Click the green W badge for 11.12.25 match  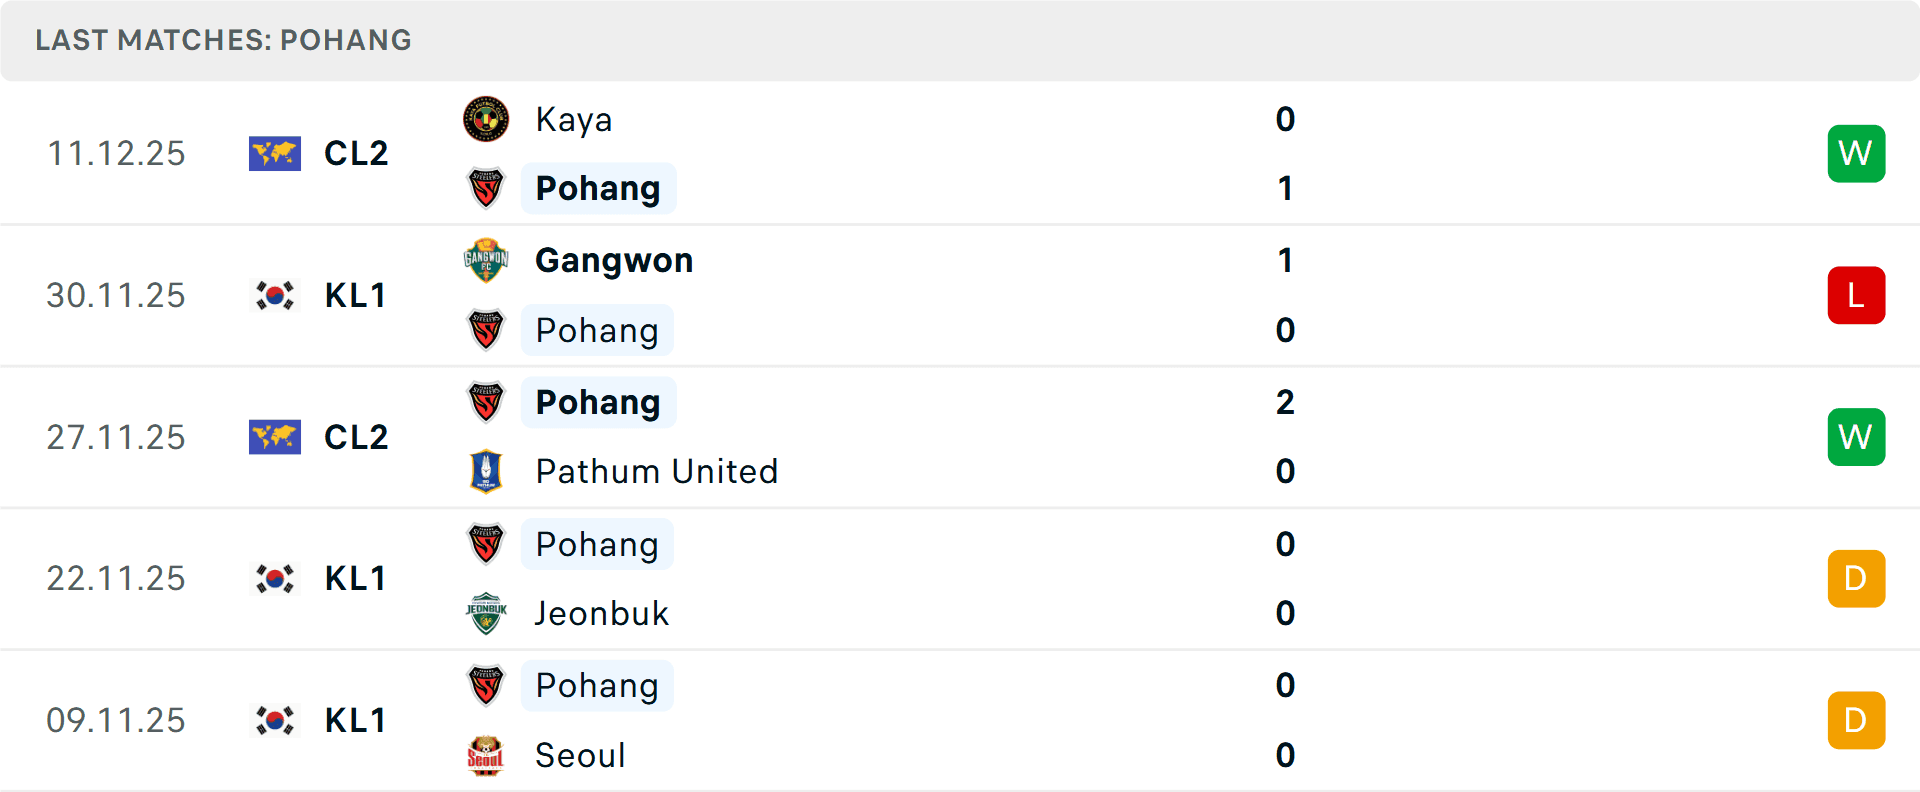[x=1856, y=154]
